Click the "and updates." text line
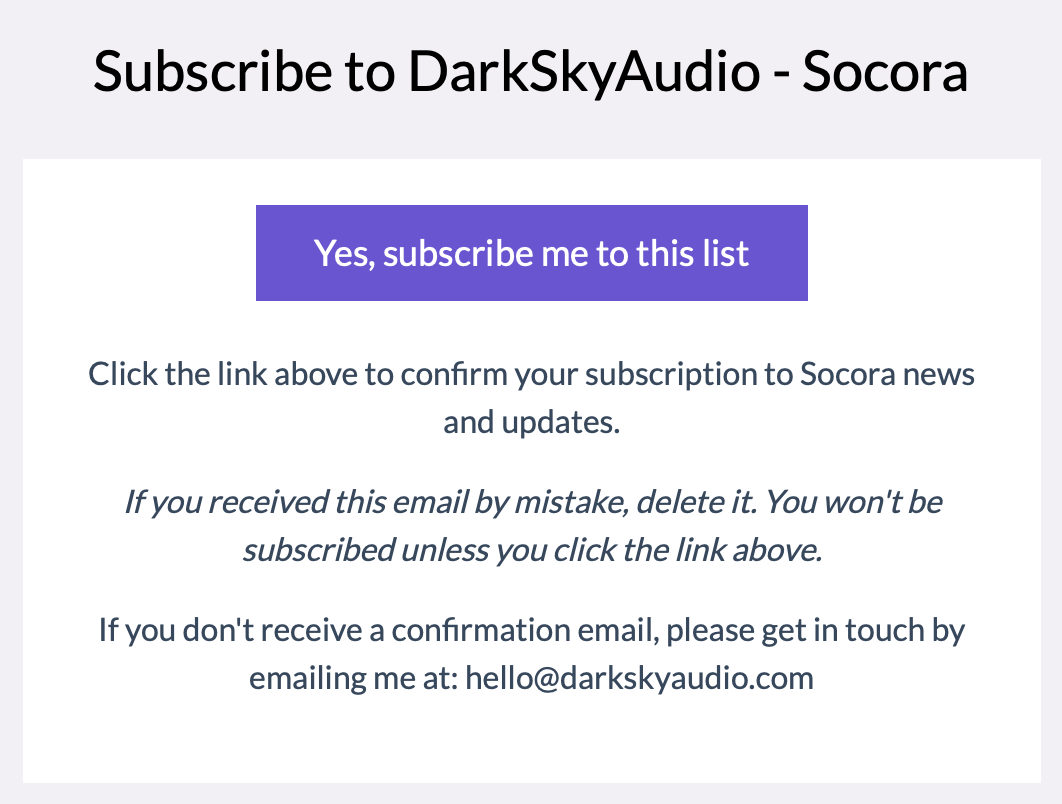 click(x=532, y=423)
